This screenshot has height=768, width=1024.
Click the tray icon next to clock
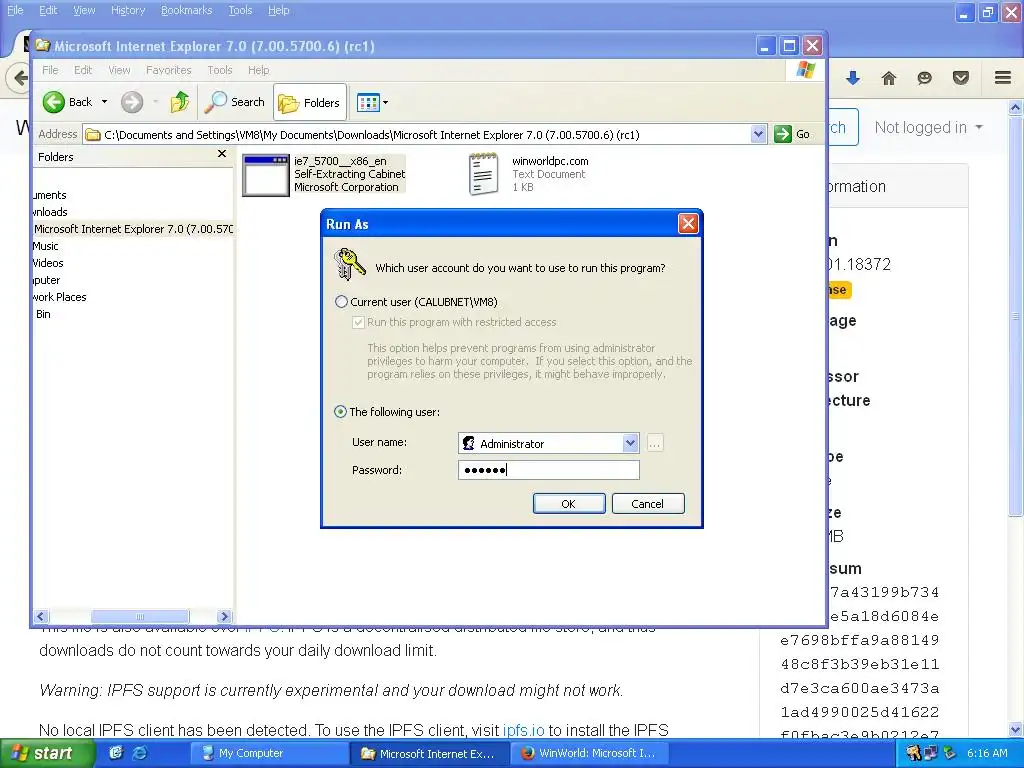pyautogui.click(x=950, y=754)
